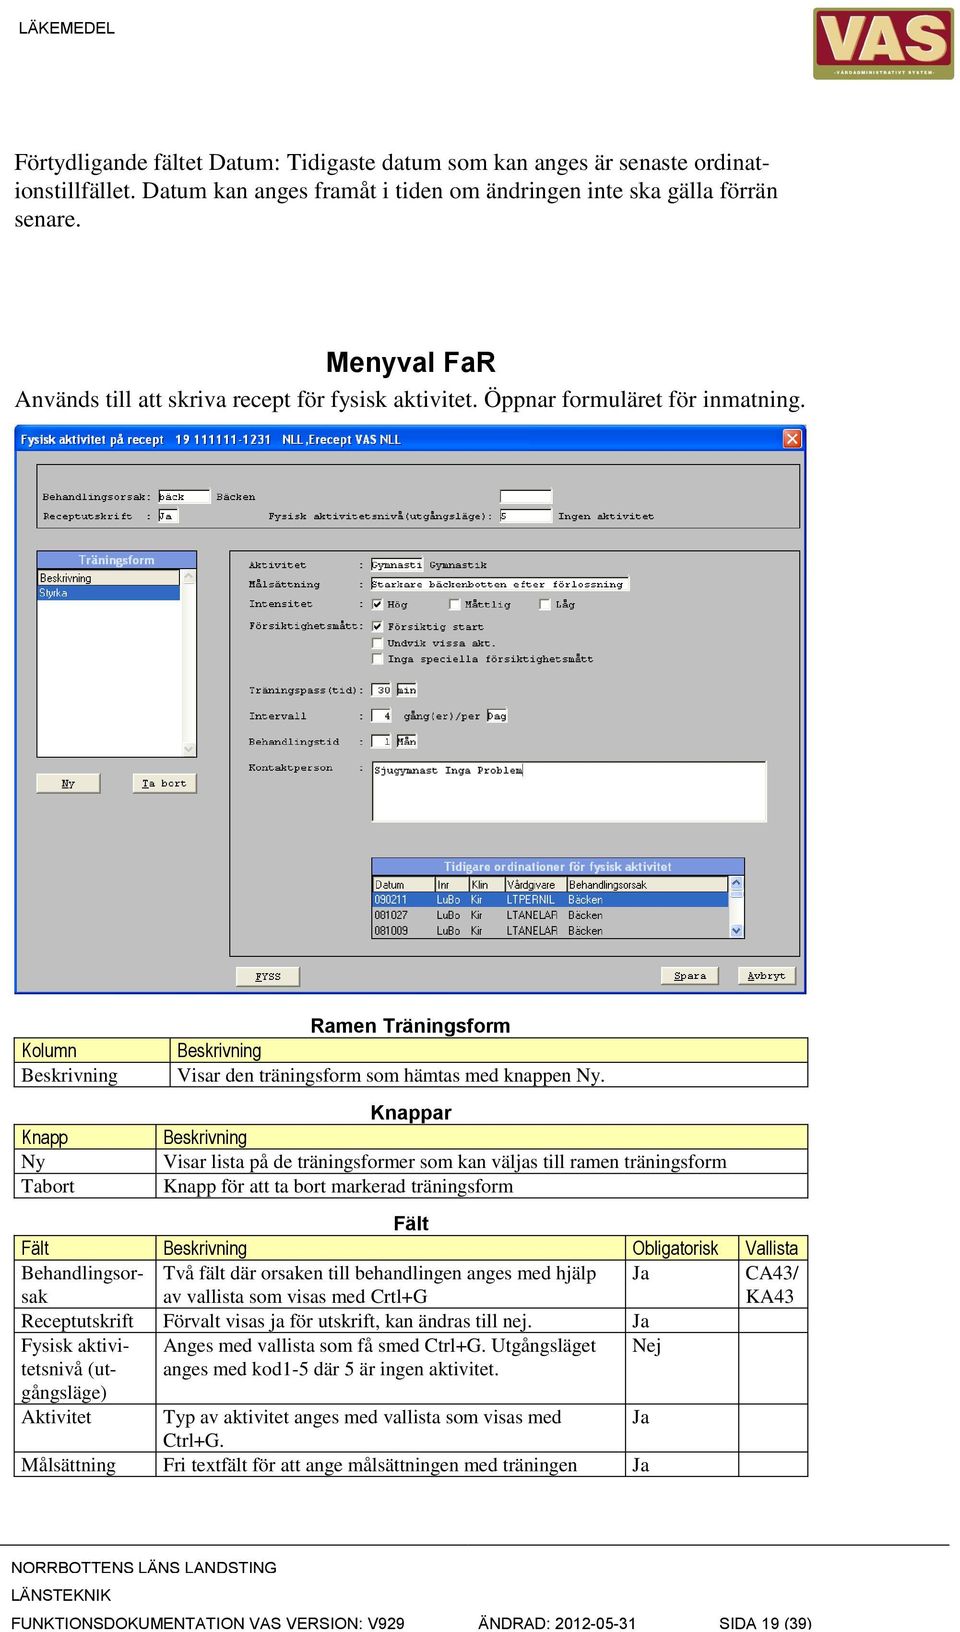The width and height of the screenshot is (960, 1632).
Task: Toggle the Undvik vissa akt. checkbox
Action: point(377,643)
